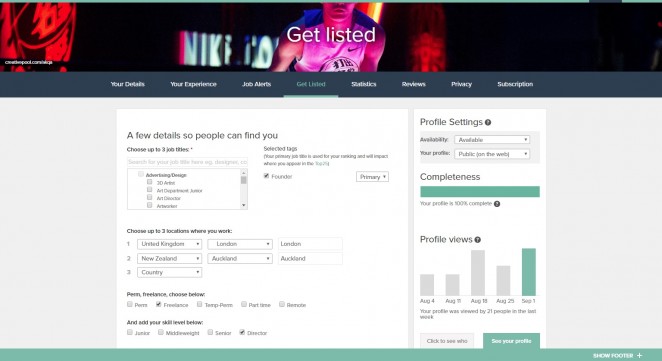Click the Aug 4 profile views bar
662x361 pixels.
[427, 285]
